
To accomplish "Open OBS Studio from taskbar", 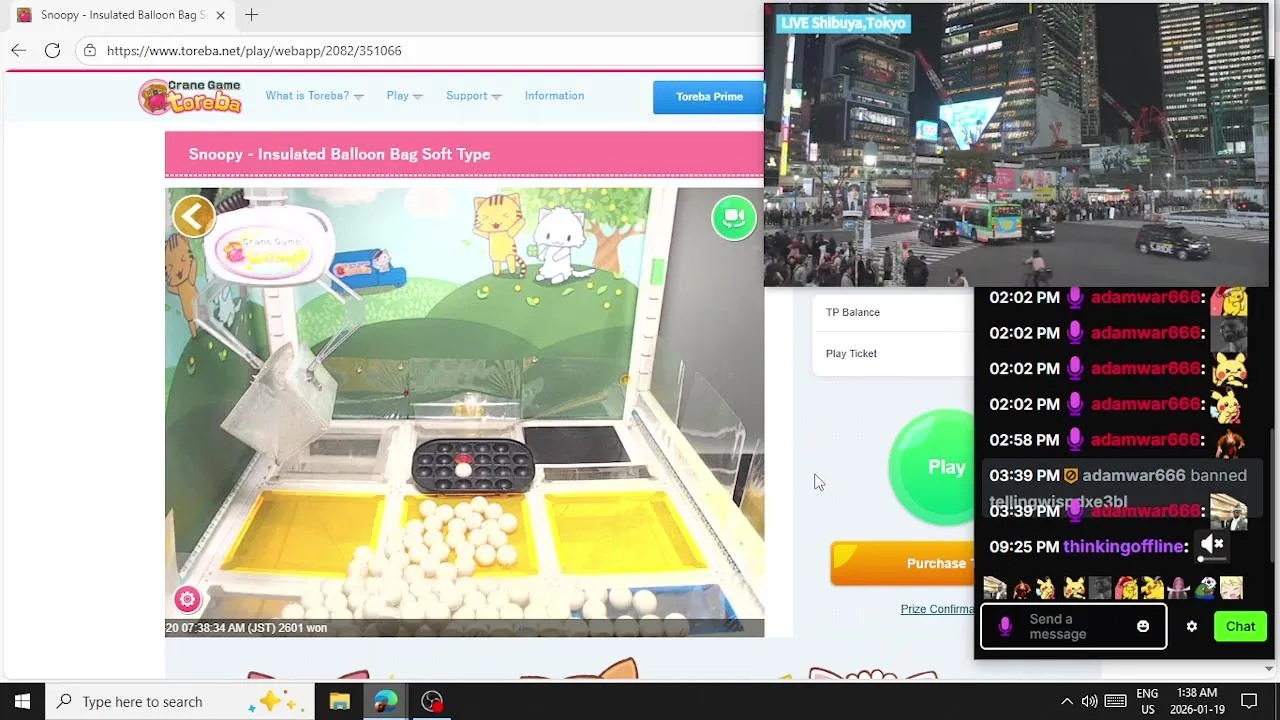I will [431, 701].
